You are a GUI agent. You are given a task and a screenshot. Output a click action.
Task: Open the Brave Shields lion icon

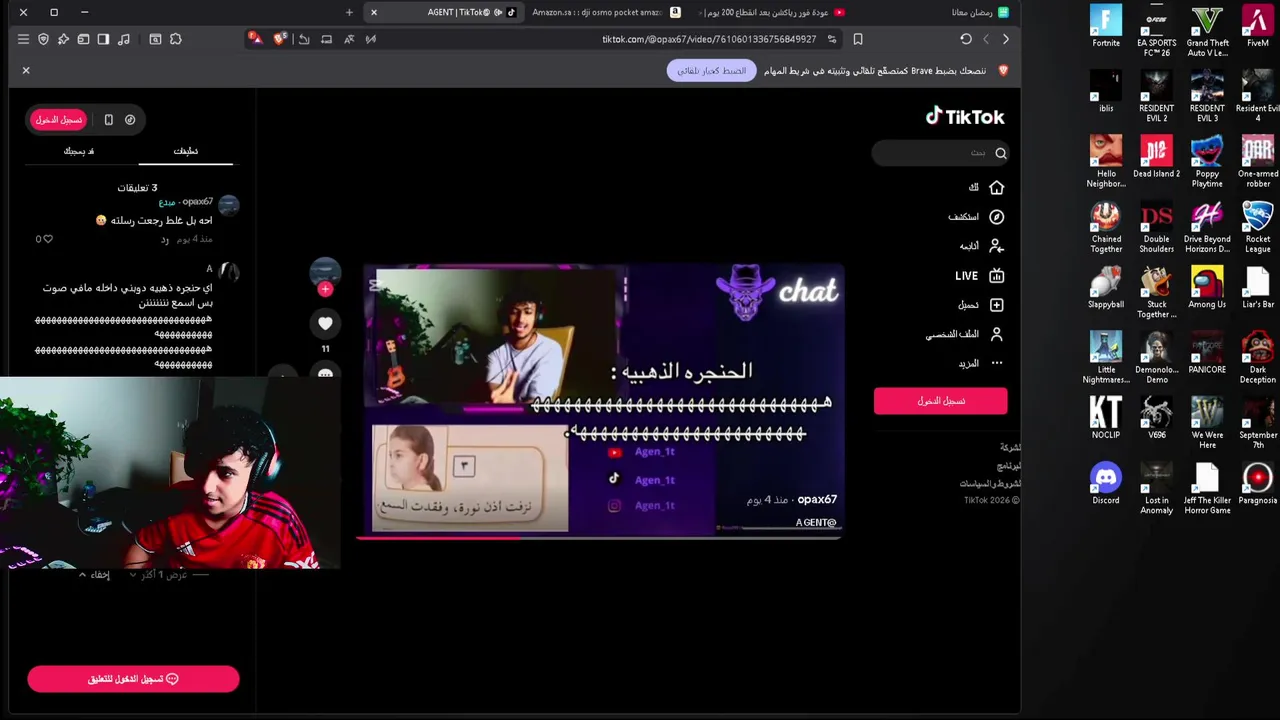click(279, 39)
